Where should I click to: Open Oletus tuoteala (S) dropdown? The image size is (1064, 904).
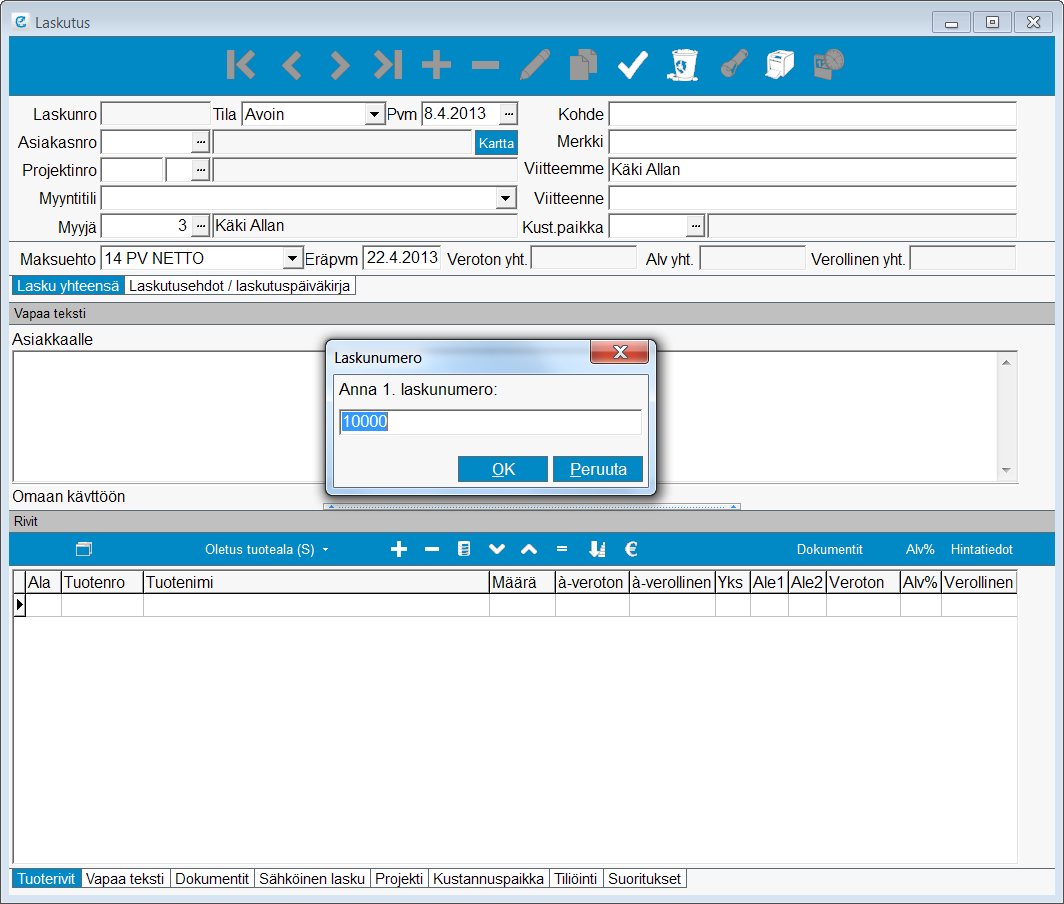pos(267,550)
